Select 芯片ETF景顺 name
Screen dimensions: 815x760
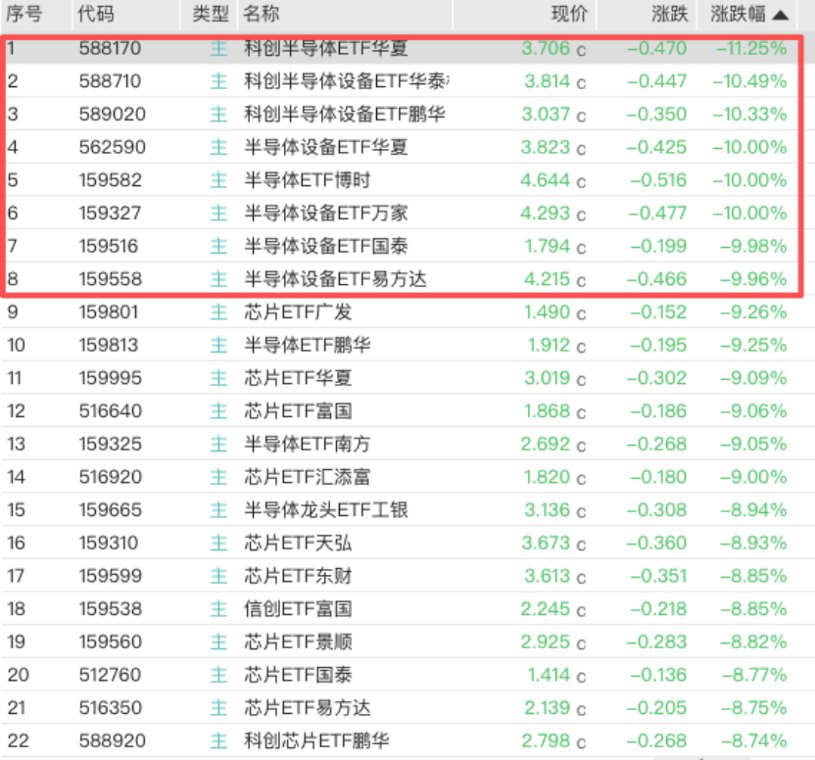coord(298,642)
